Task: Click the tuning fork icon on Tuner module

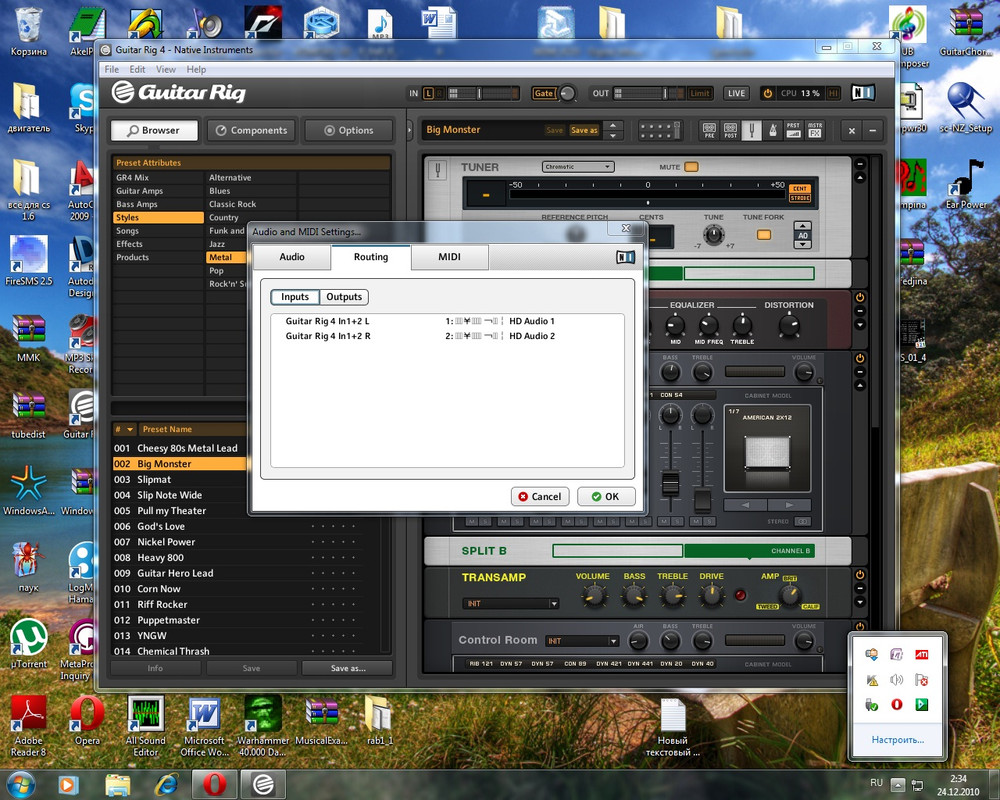Action: coord(438,170)
